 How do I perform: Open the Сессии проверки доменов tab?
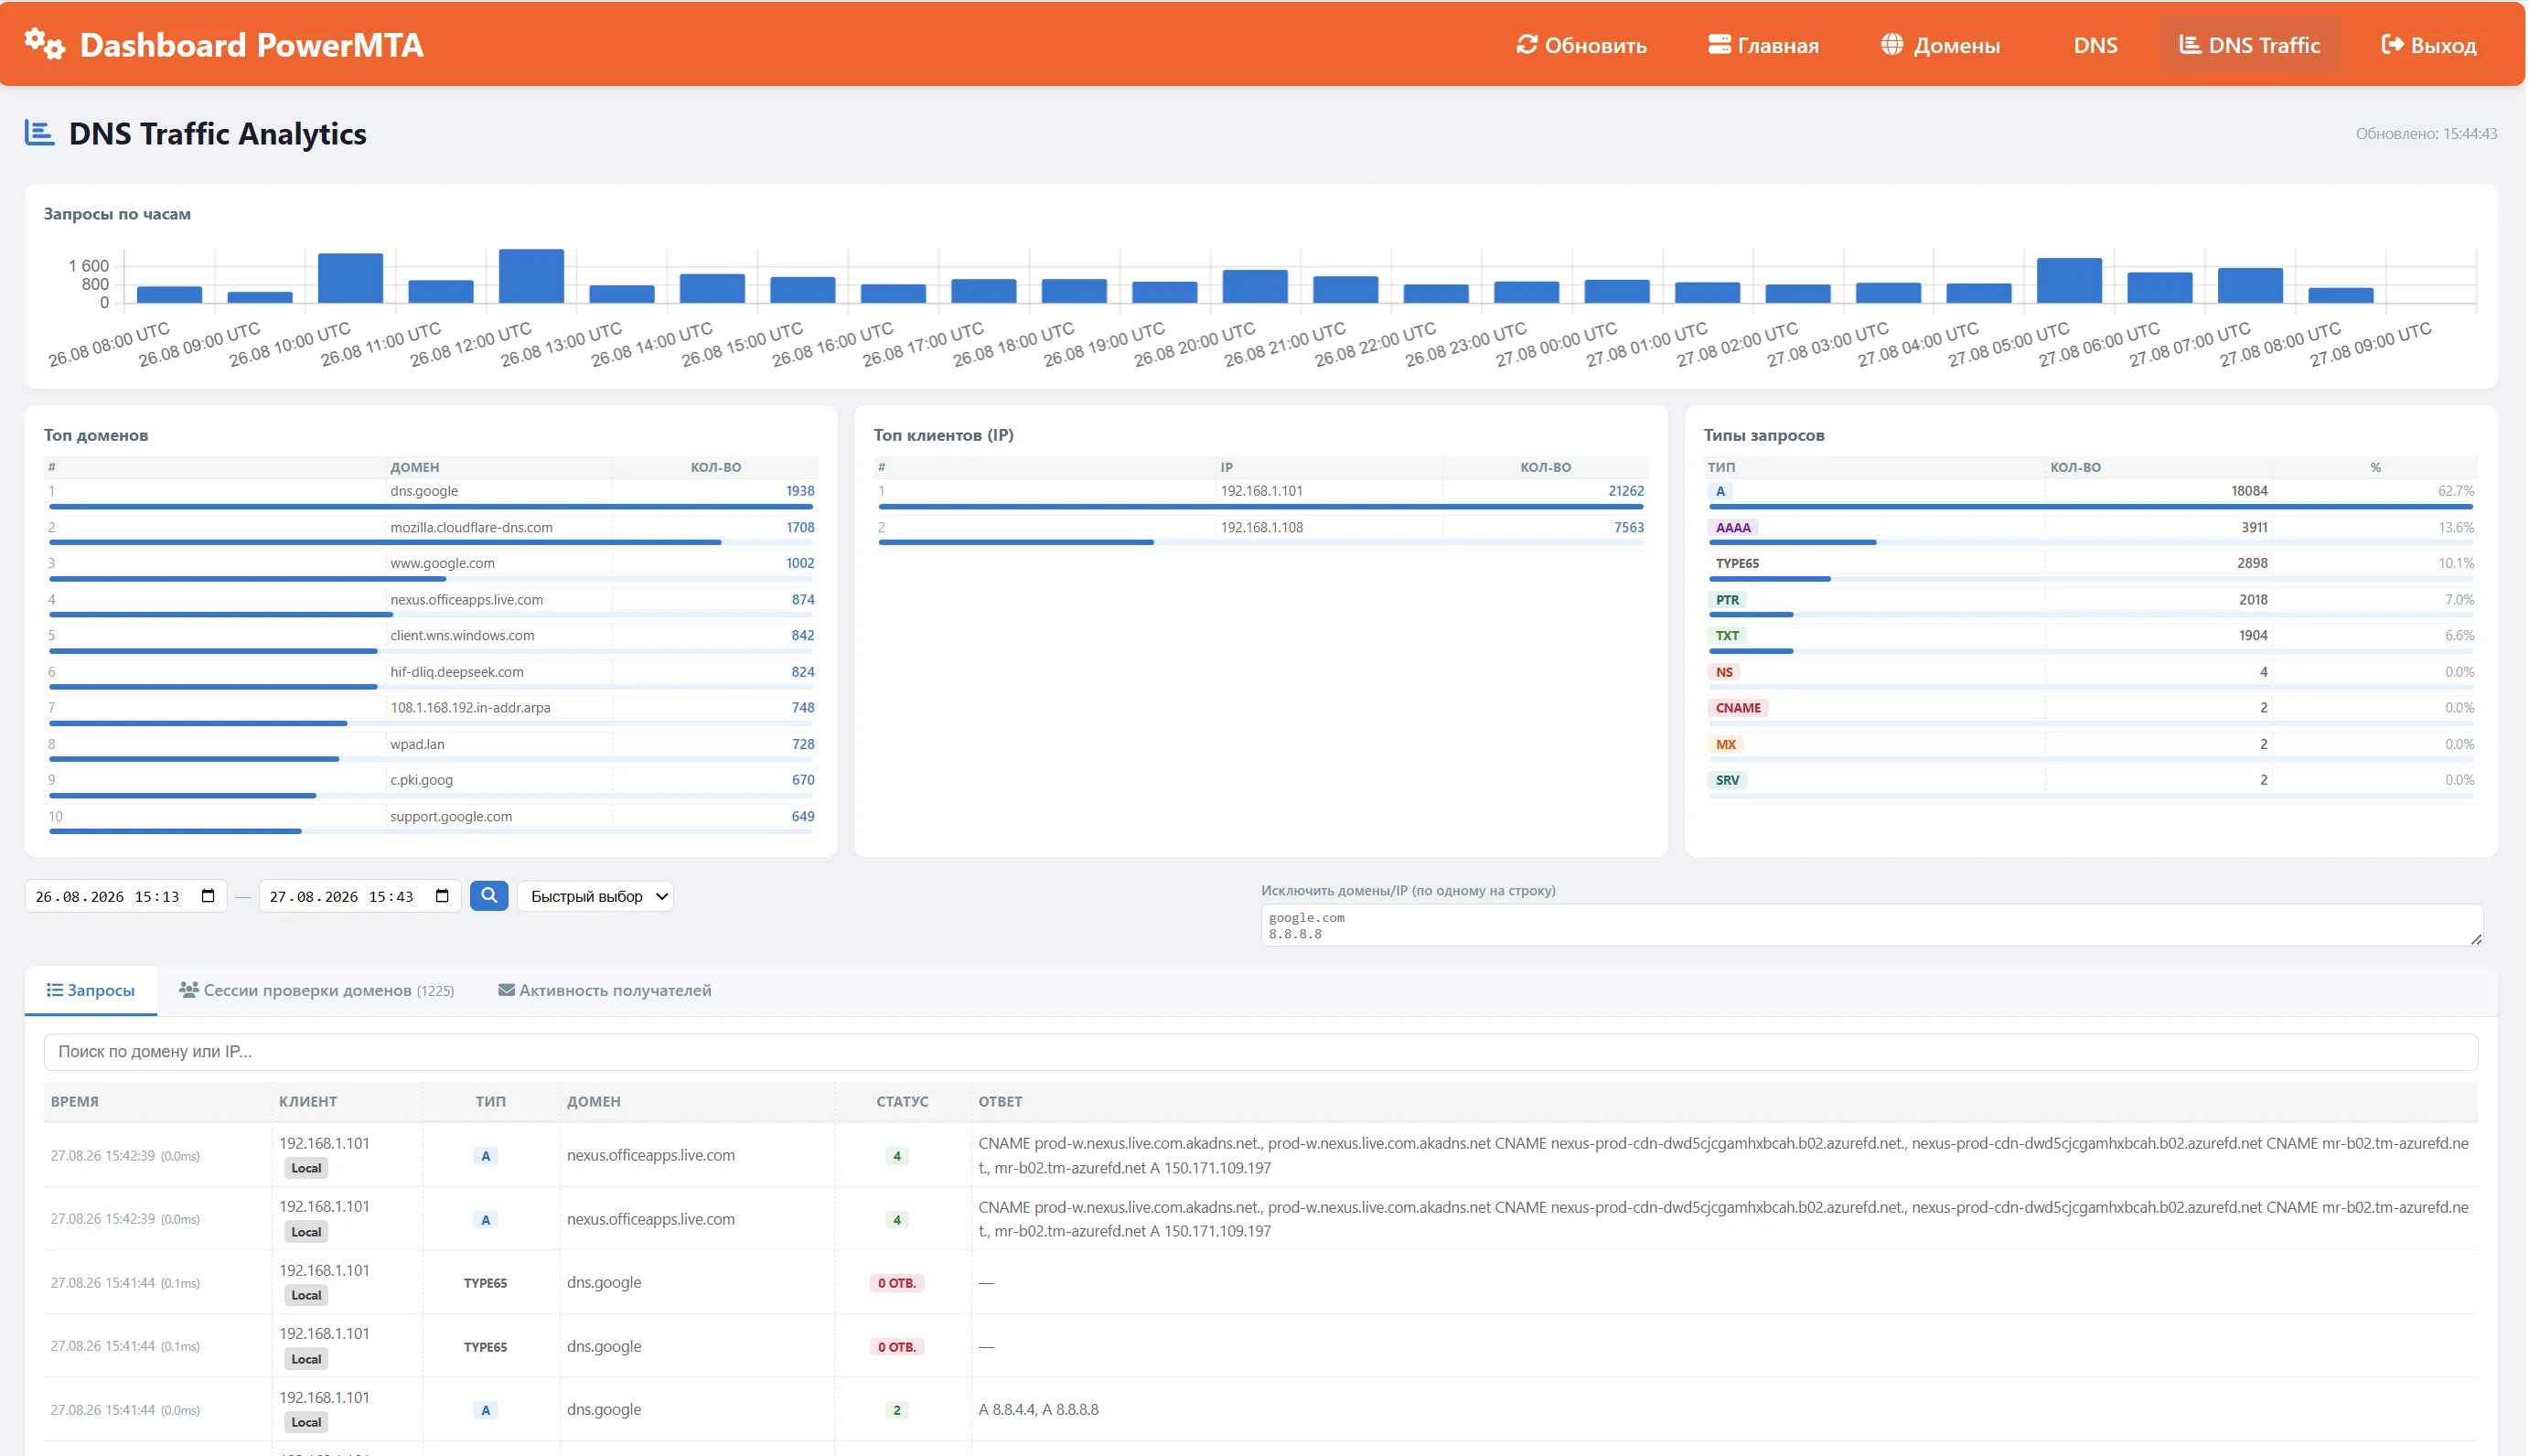pyautogui.click(x=316, y=990)
